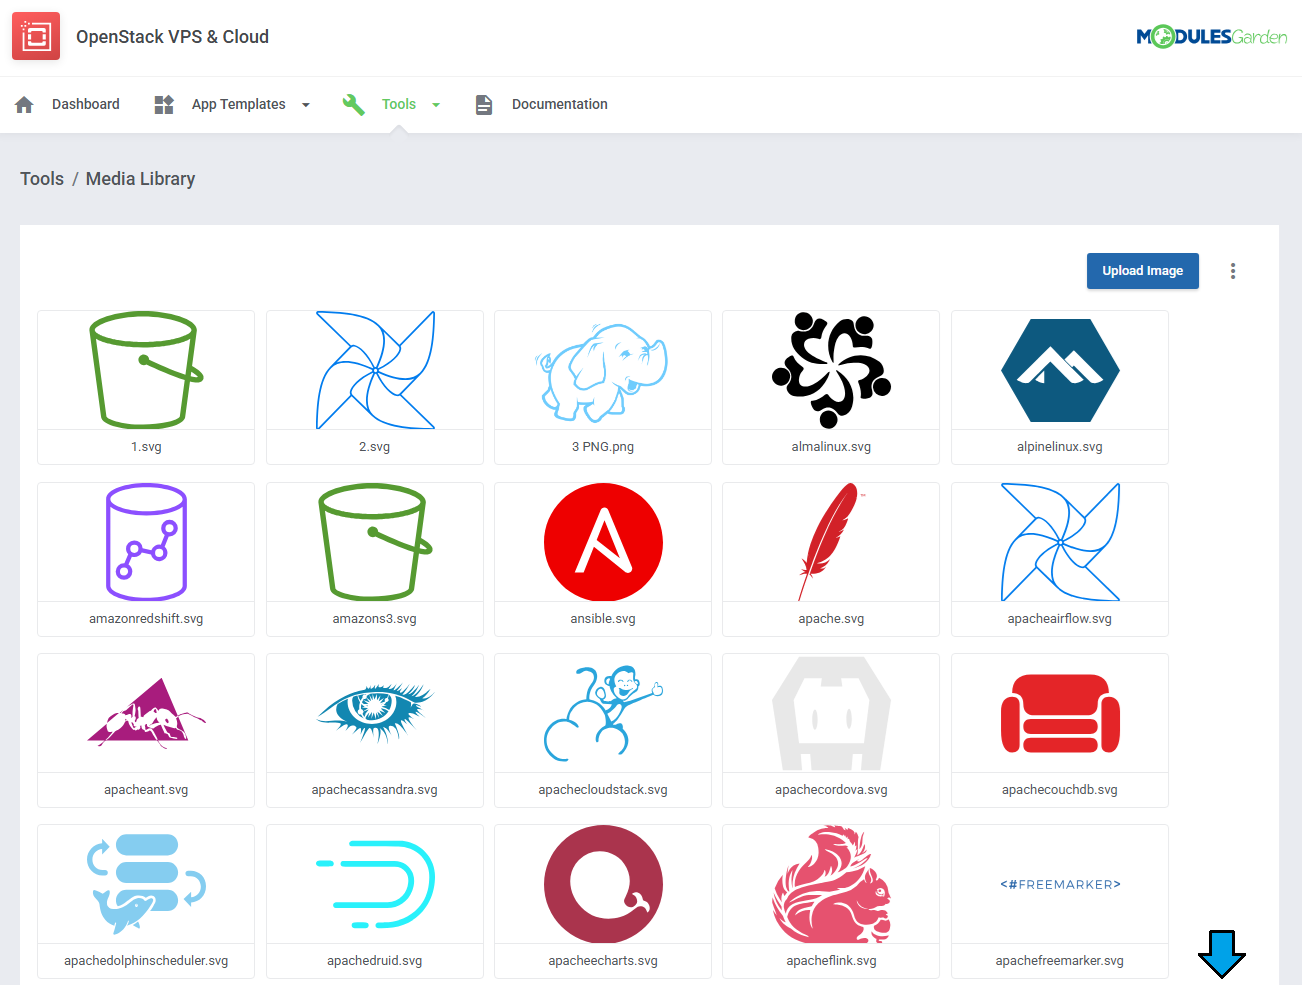Select the alpinelinux.svg thumbnail
This screenshot has height=985, width=1302.
(1060, 371)
